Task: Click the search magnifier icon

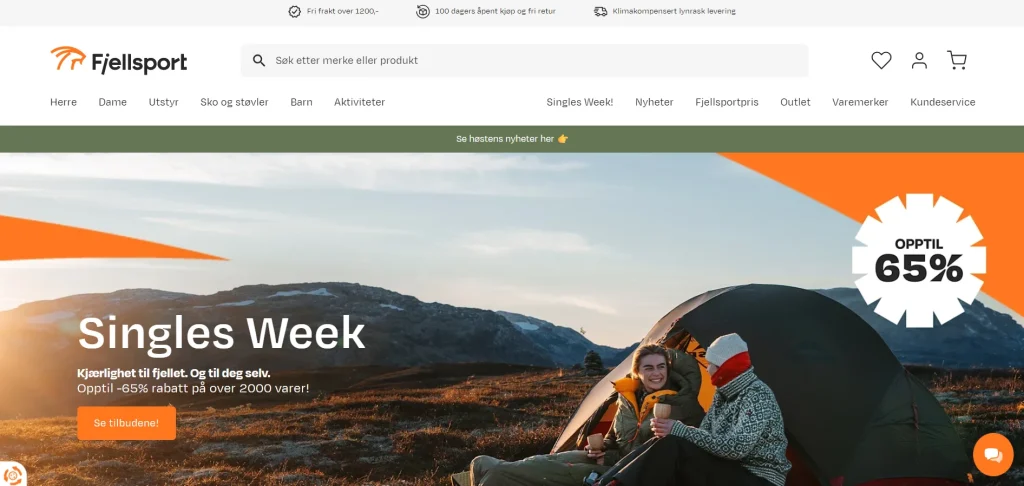Action: 259,61
